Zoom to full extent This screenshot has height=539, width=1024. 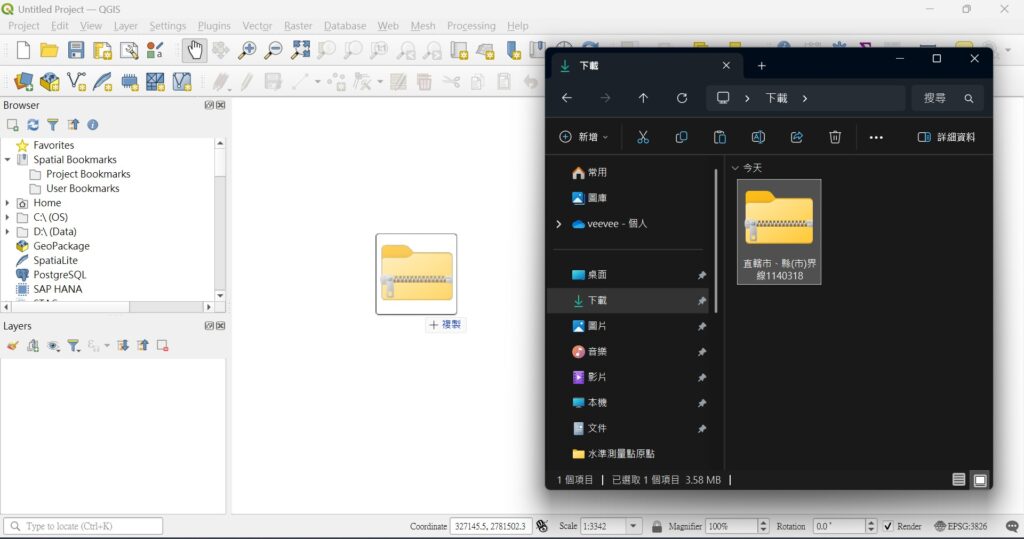coord(300,50)
